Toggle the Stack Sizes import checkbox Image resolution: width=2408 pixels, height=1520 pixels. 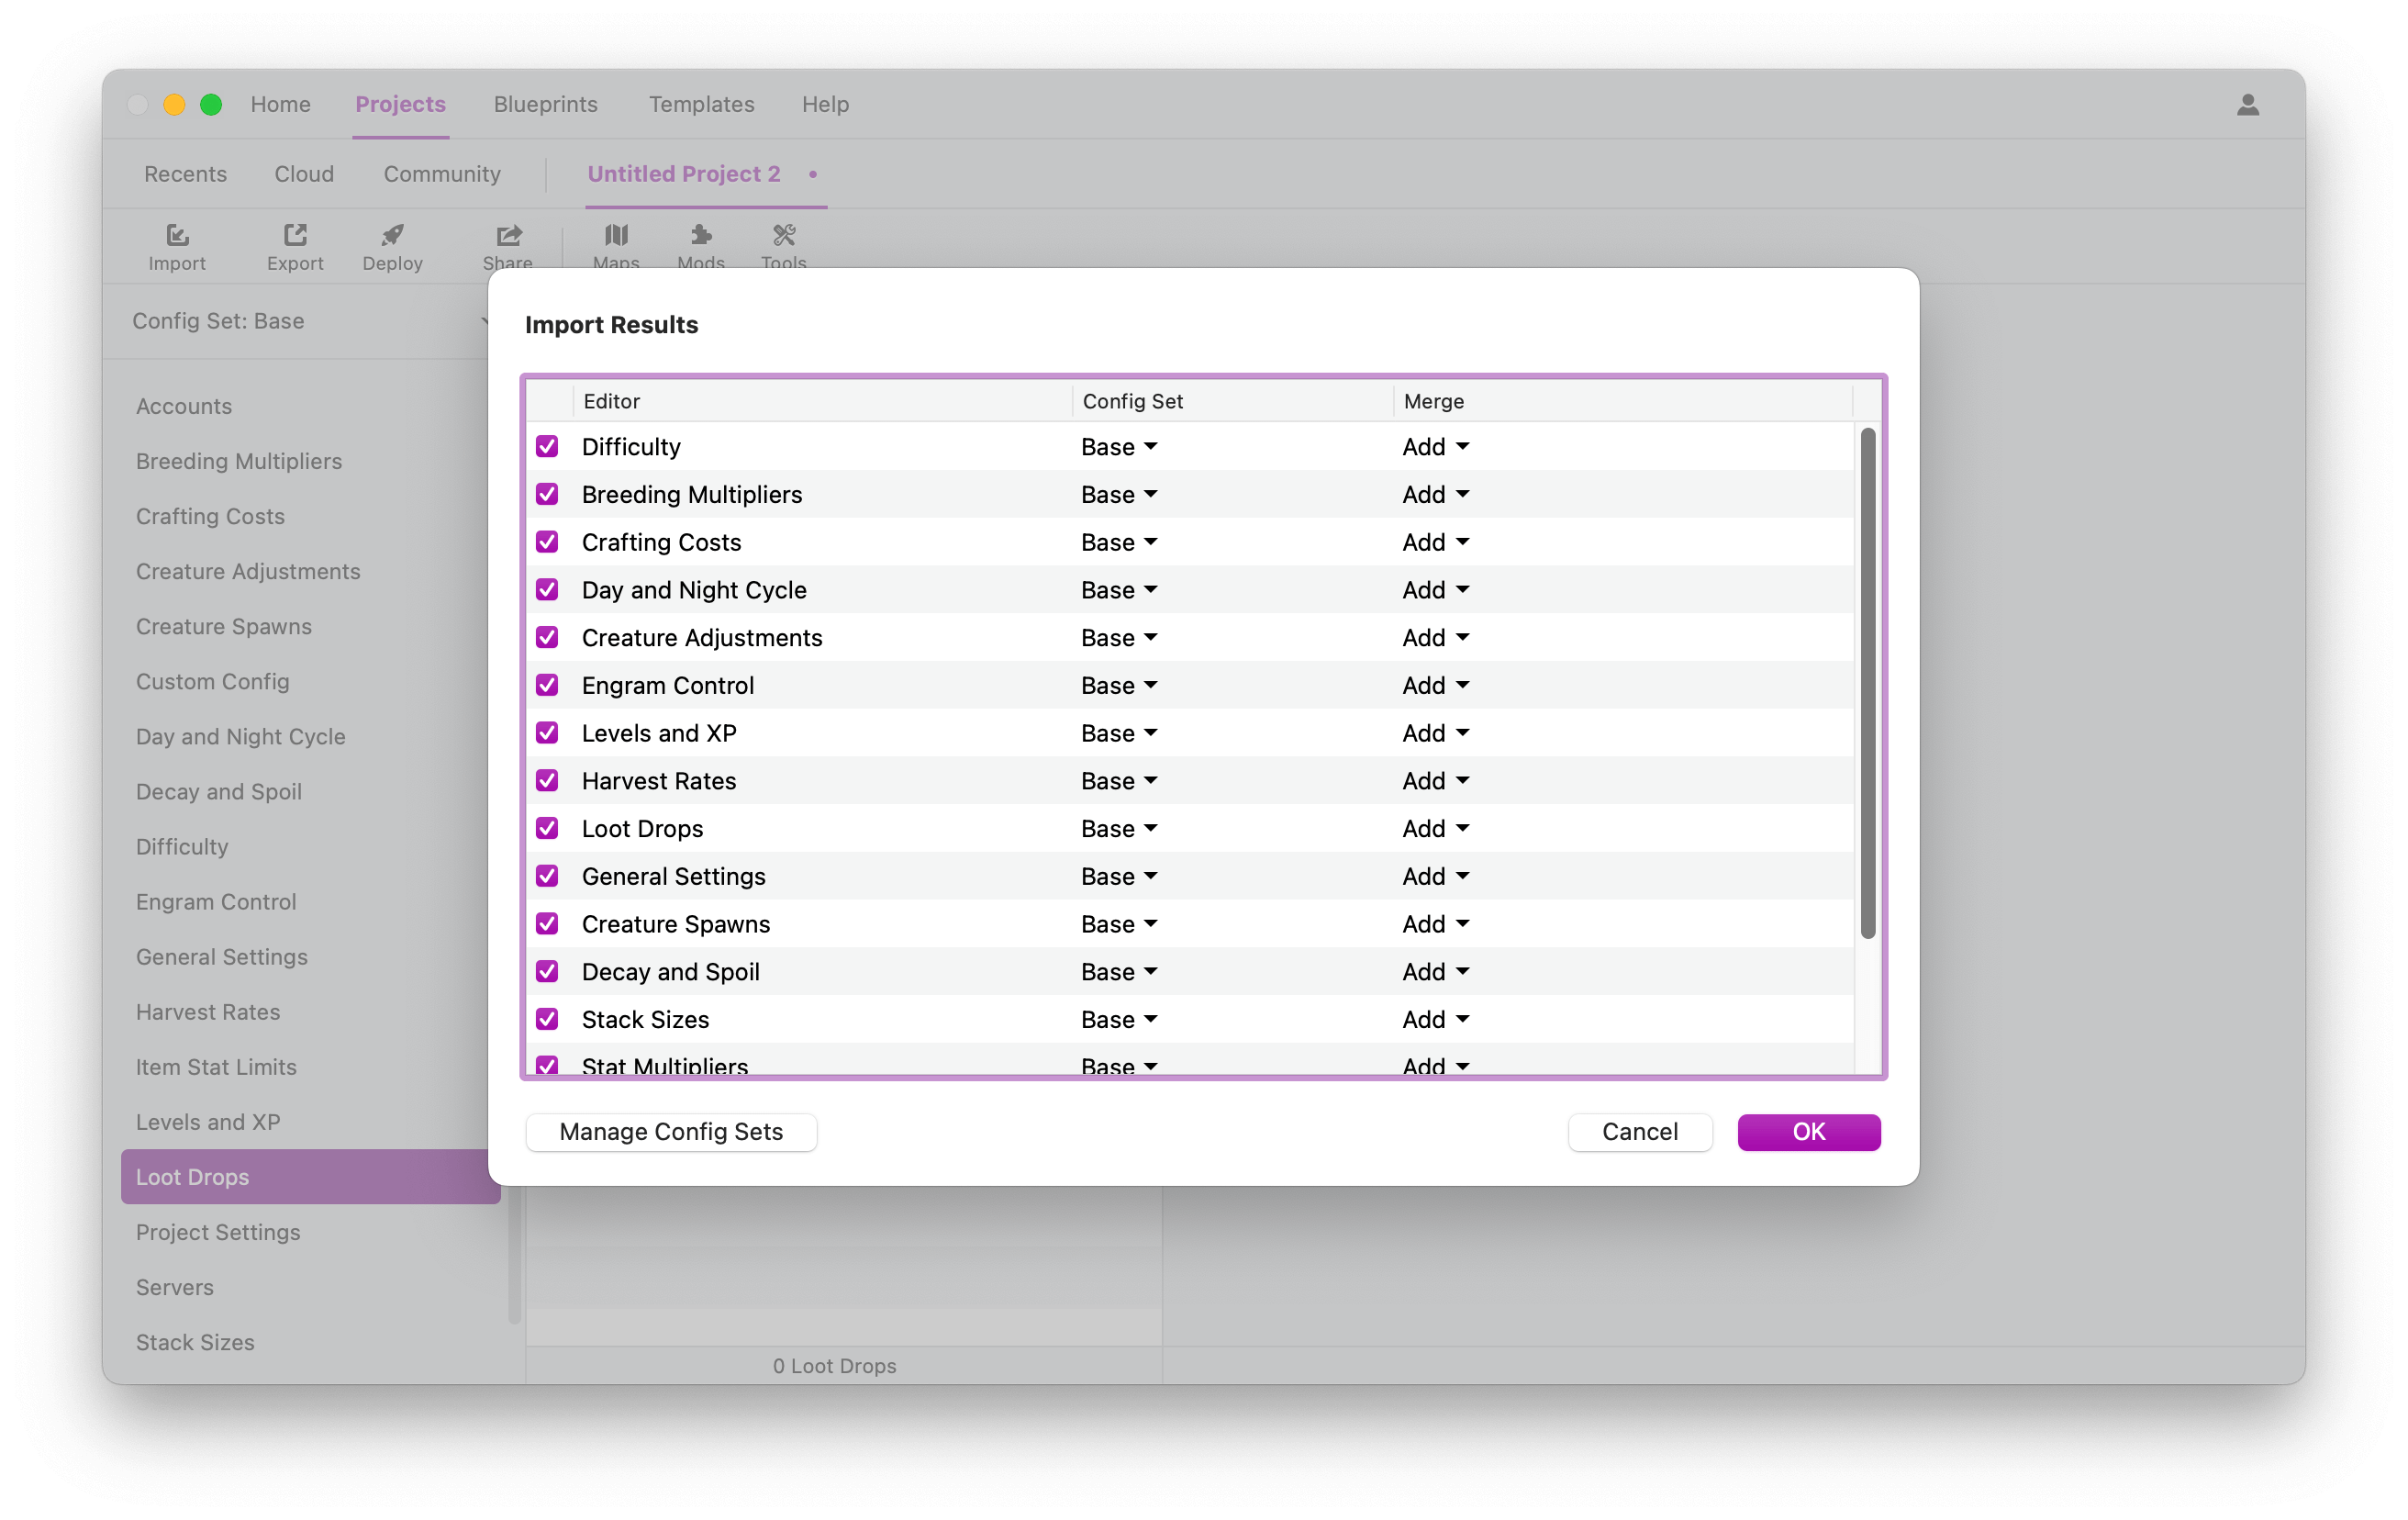(547, 1019)
